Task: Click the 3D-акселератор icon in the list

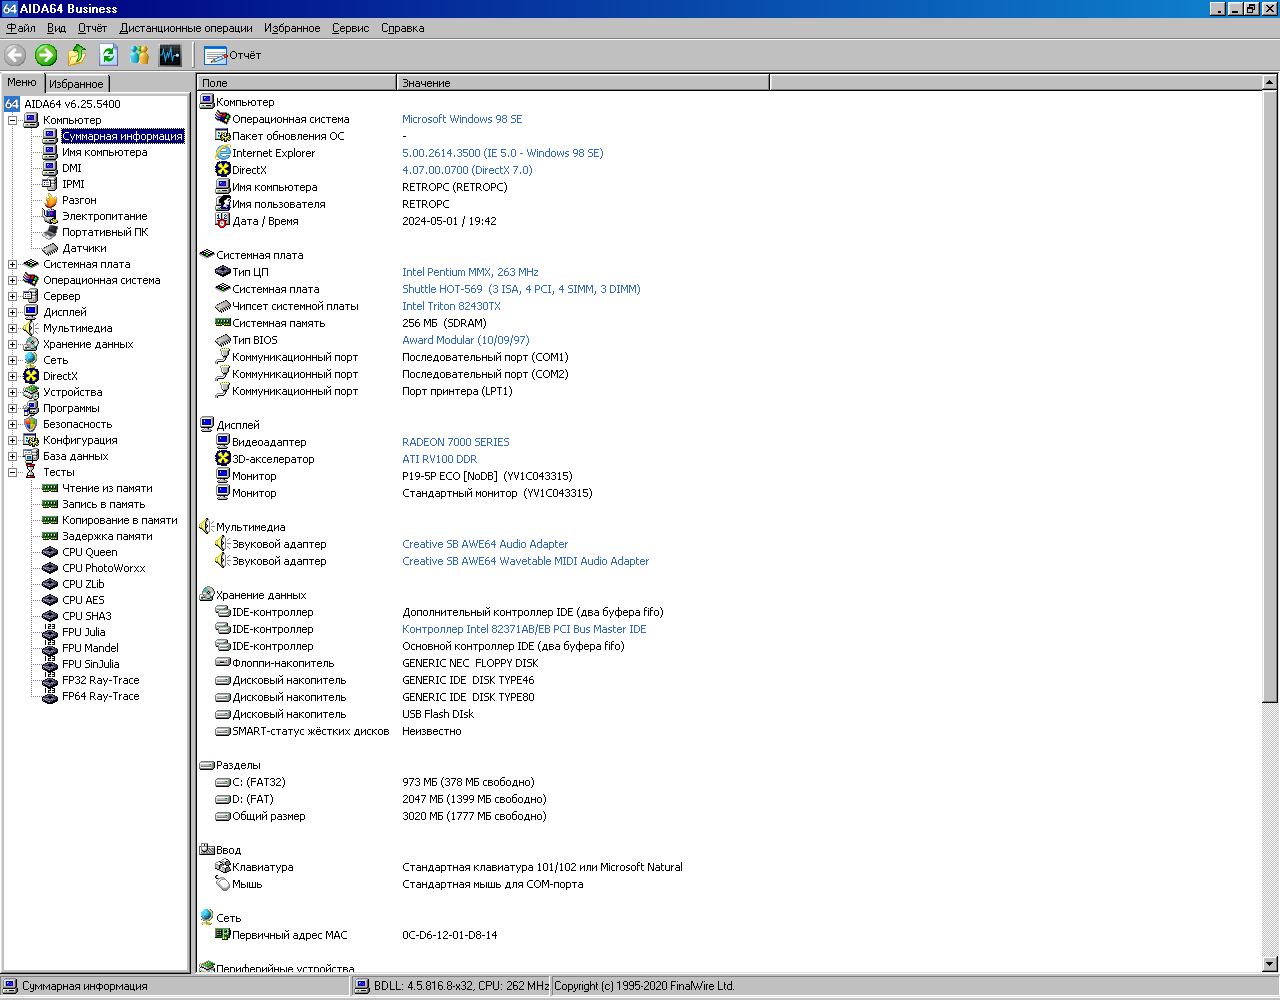Action: coord(223,459)
